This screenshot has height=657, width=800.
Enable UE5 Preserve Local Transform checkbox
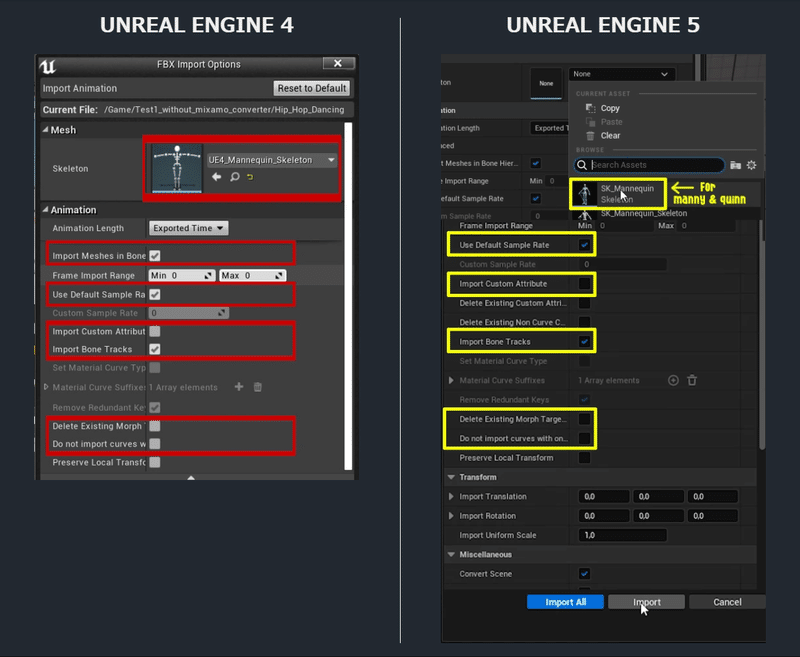(x=585, y=458)
